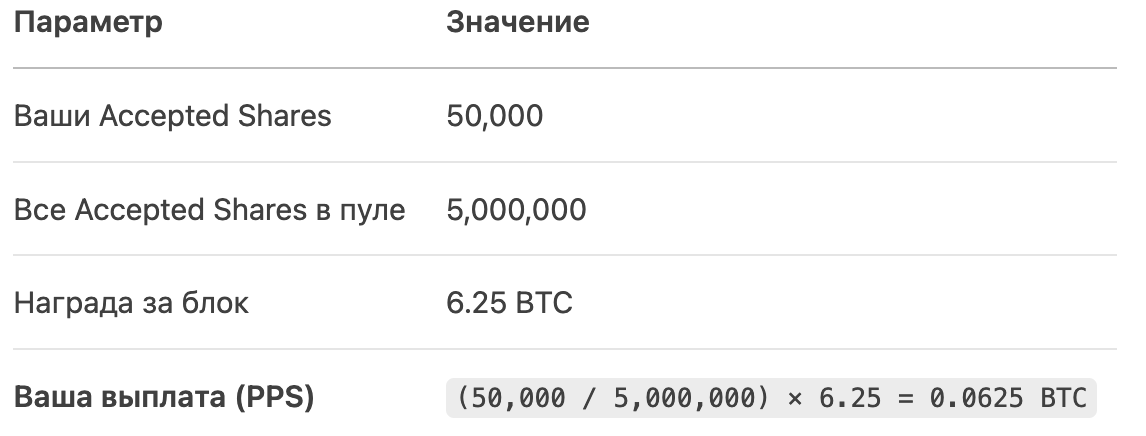Click (50,000 at the formula start
The image size is (1146, 436).
(x=510, y=398)
